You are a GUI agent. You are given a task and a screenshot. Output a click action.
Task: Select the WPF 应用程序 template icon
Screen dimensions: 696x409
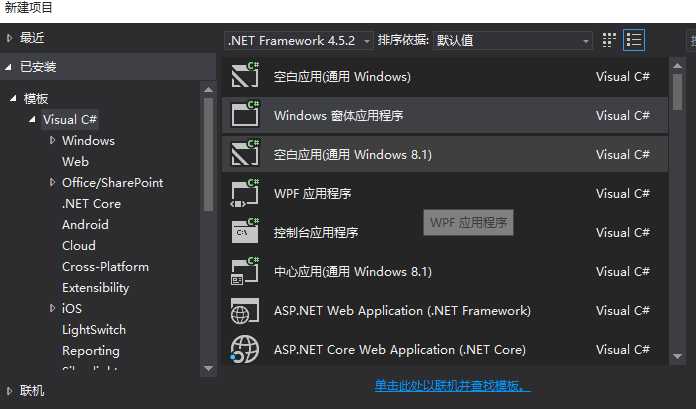point(245,193)
